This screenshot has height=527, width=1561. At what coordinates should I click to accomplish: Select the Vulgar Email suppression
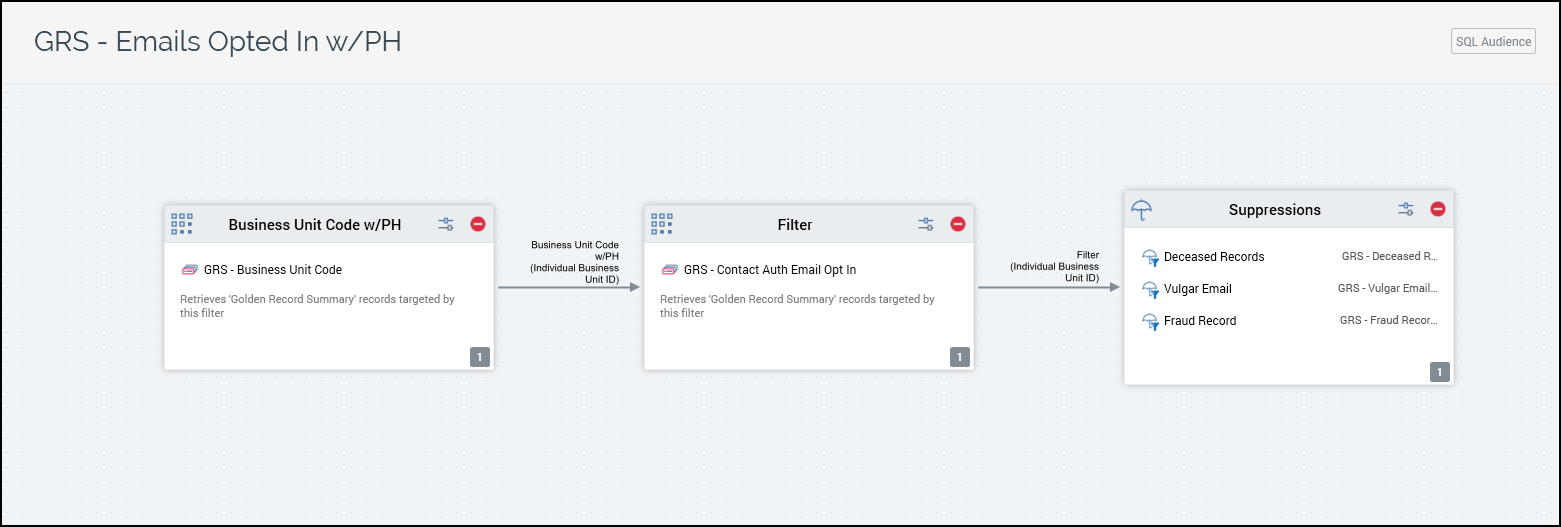tap(1197, 289)
